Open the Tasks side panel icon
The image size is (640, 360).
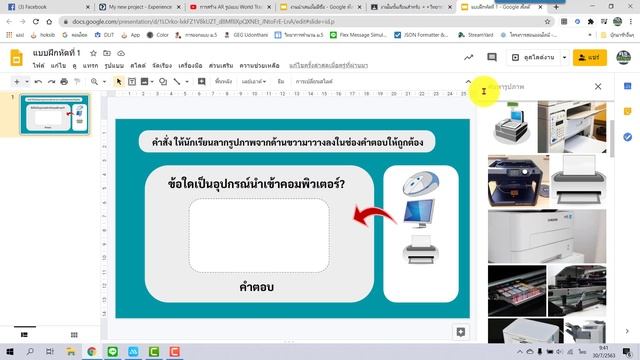(628, 137)
